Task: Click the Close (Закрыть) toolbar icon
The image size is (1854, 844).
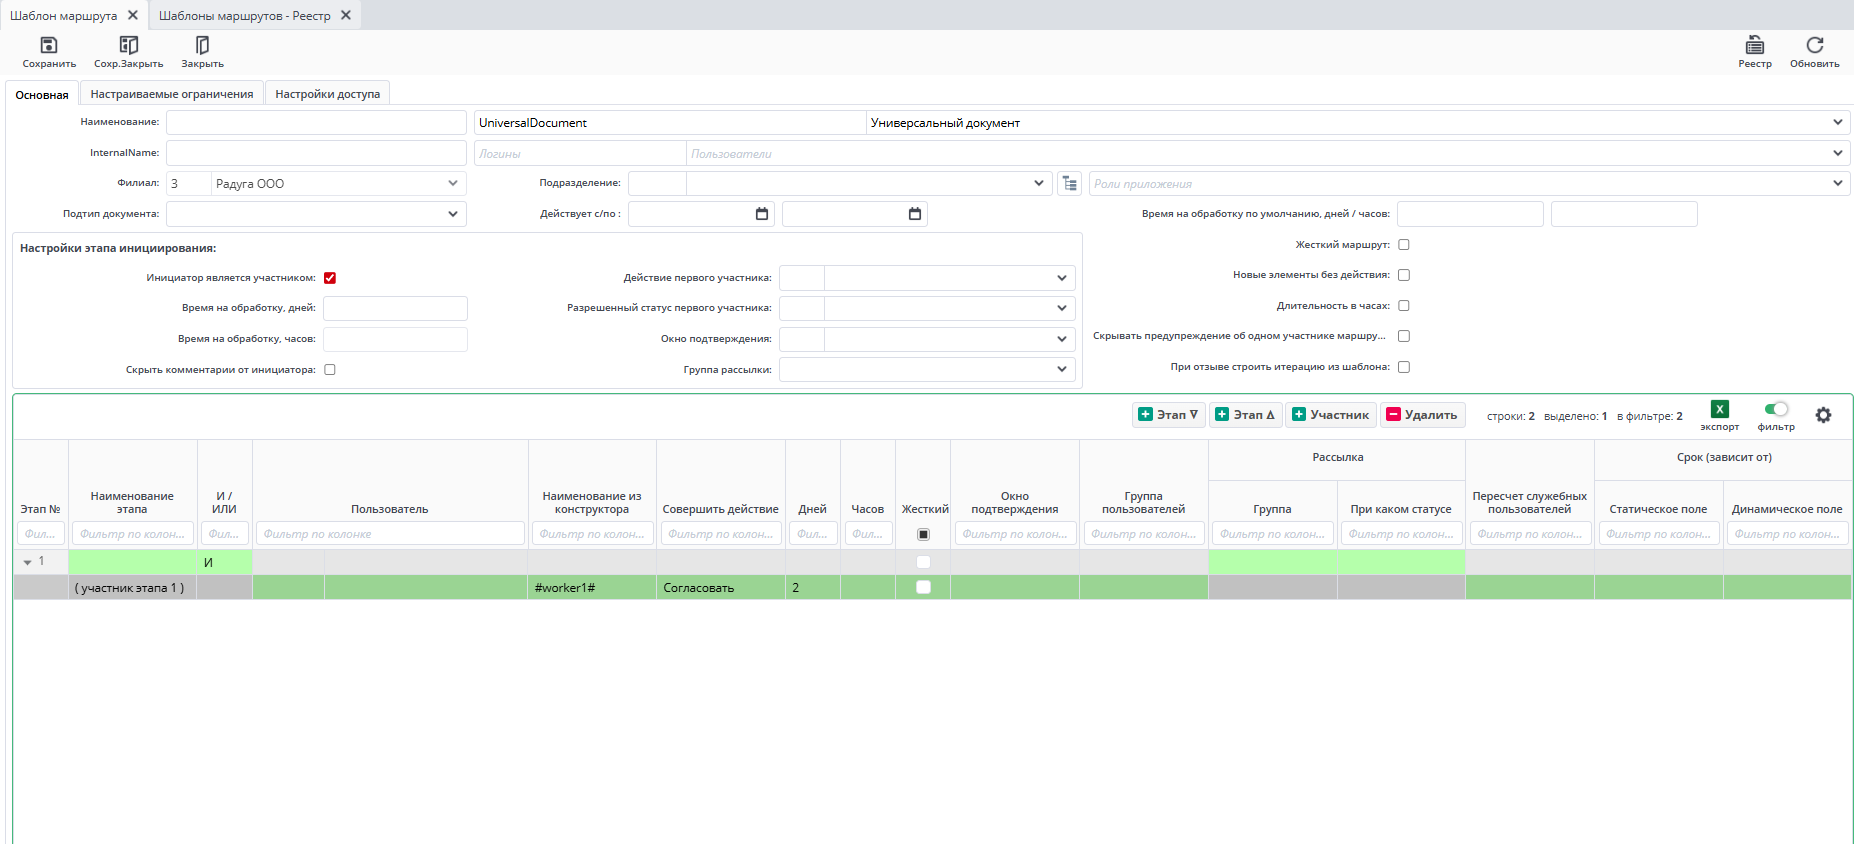Action: tap(202, 46)
